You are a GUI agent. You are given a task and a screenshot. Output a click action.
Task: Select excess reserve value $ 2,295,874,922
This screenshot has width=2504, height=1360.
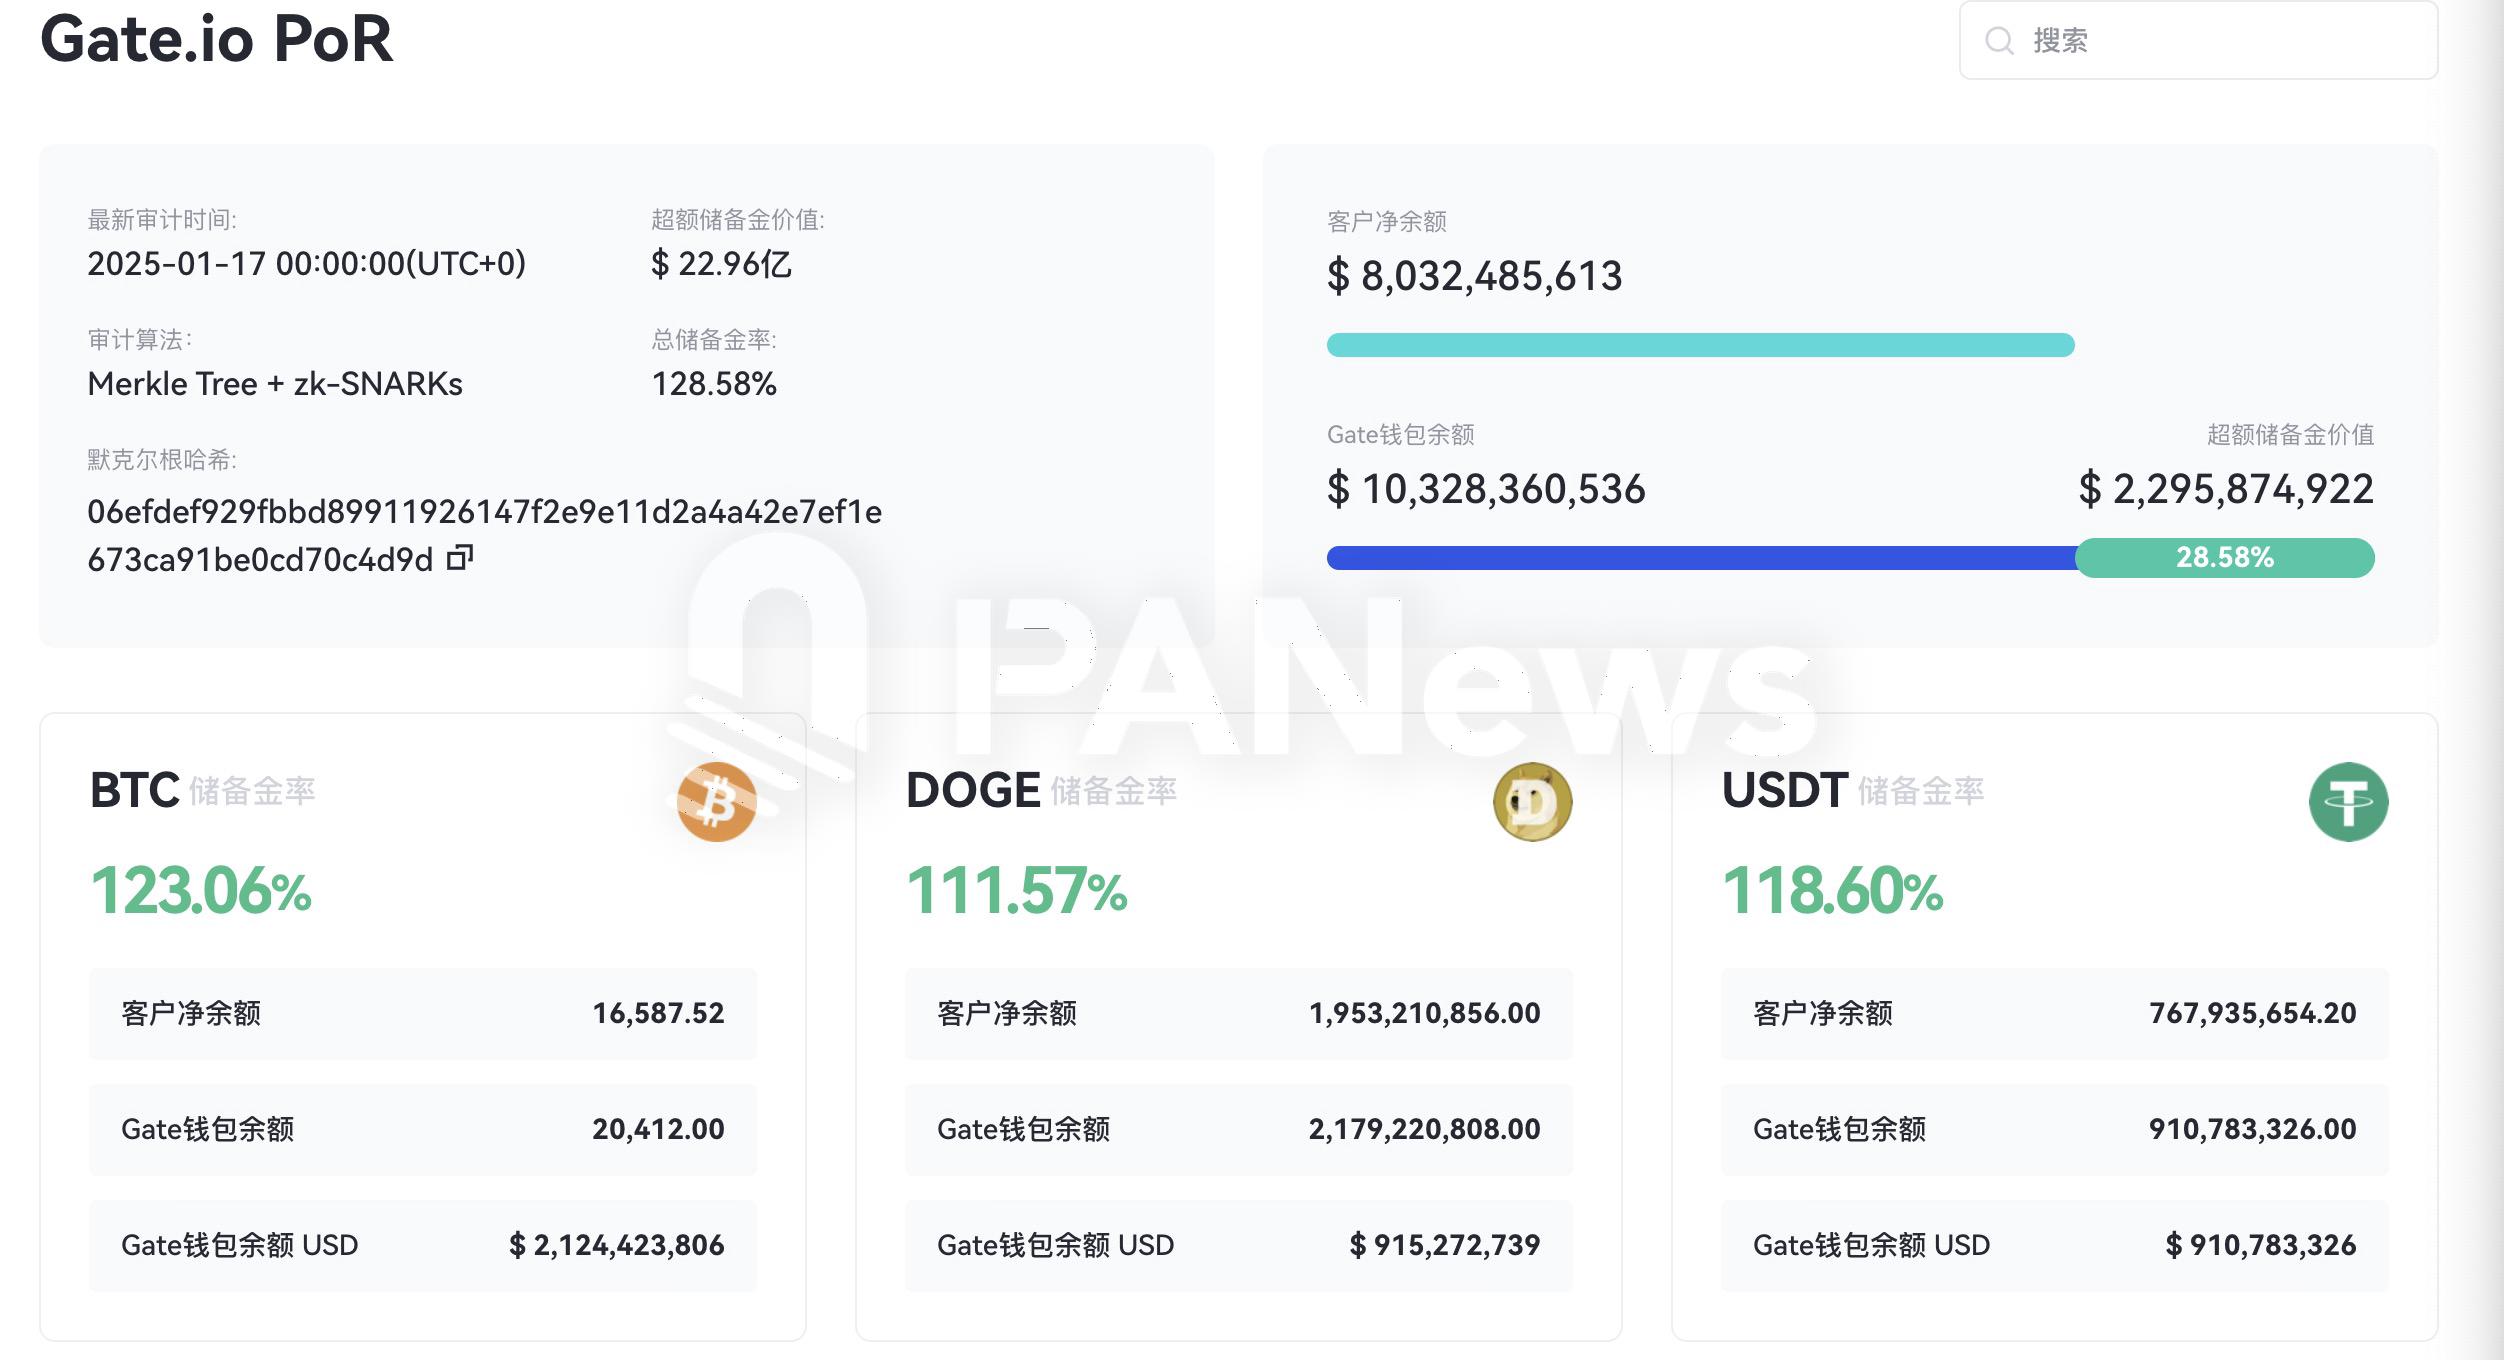pyautogui.click(x=2226, y=489)
